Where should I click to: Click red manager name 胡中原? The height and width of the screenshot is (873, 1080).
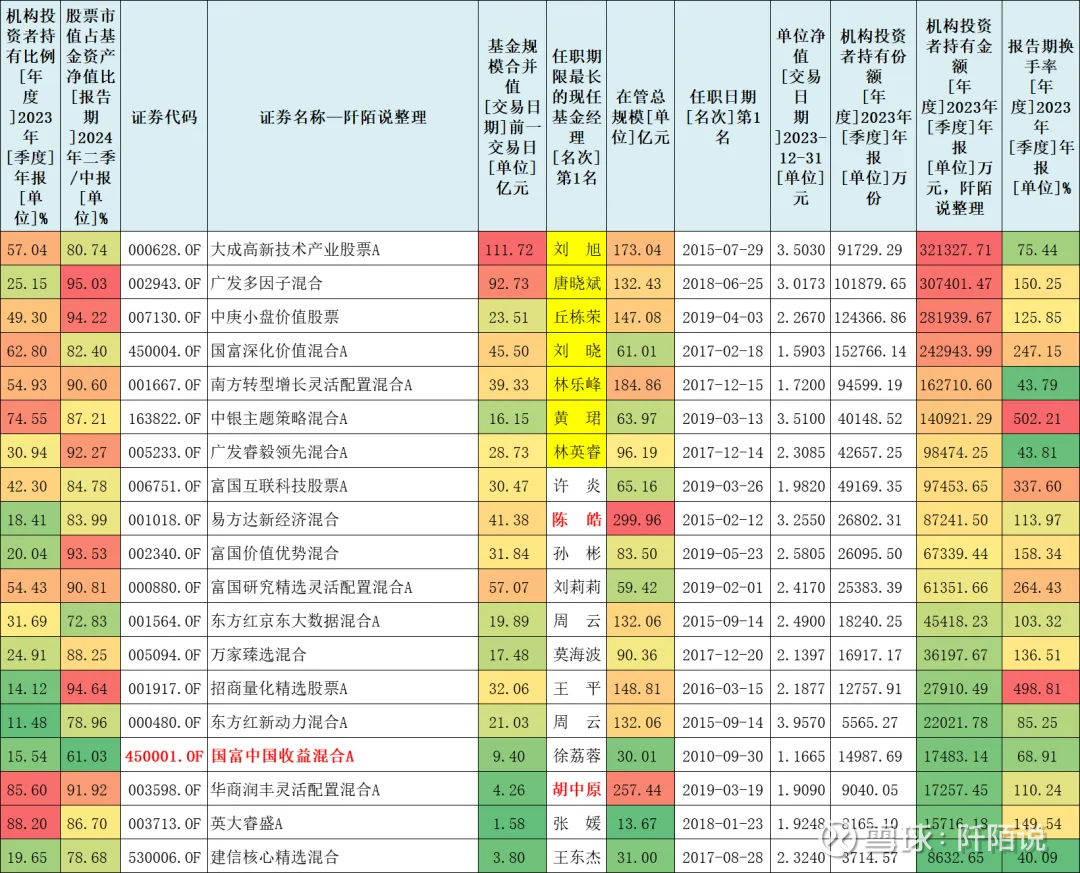click(x=577, y=790)
